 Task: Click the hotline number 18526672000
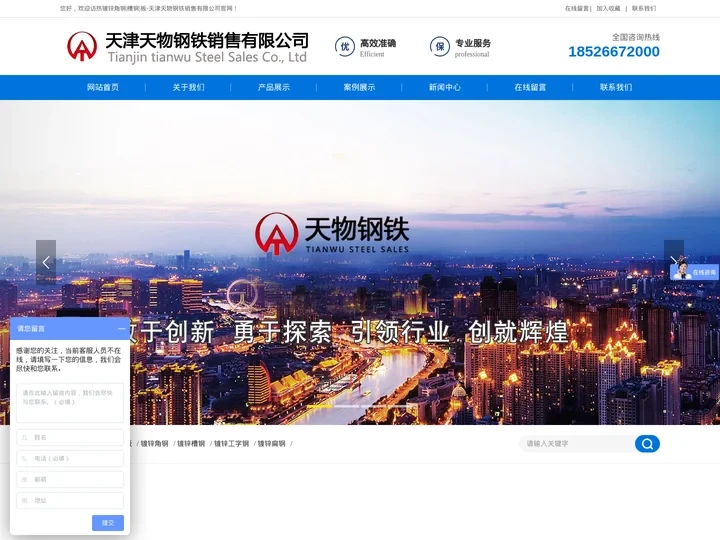click(614, 52)
